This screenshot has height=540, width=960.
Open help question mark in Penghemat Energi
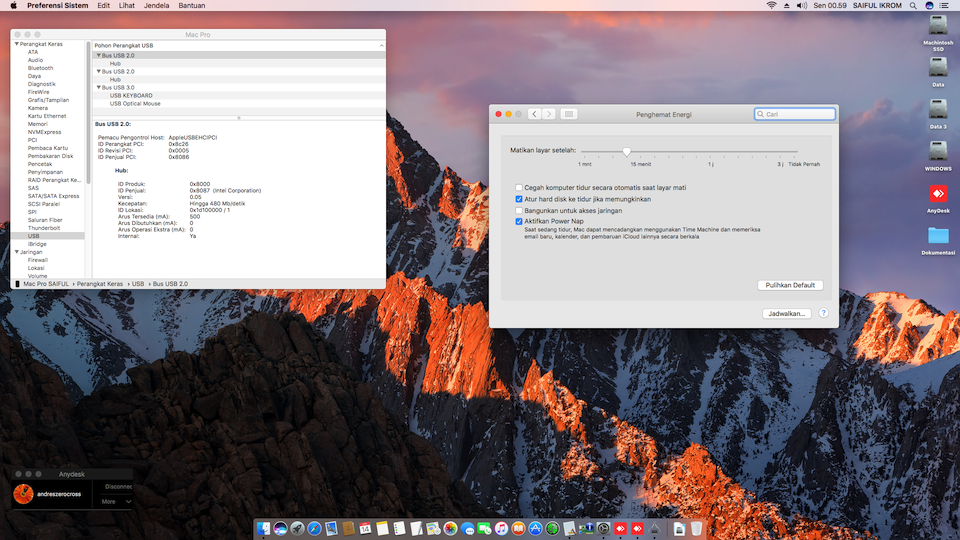click(x=823, y=313)
